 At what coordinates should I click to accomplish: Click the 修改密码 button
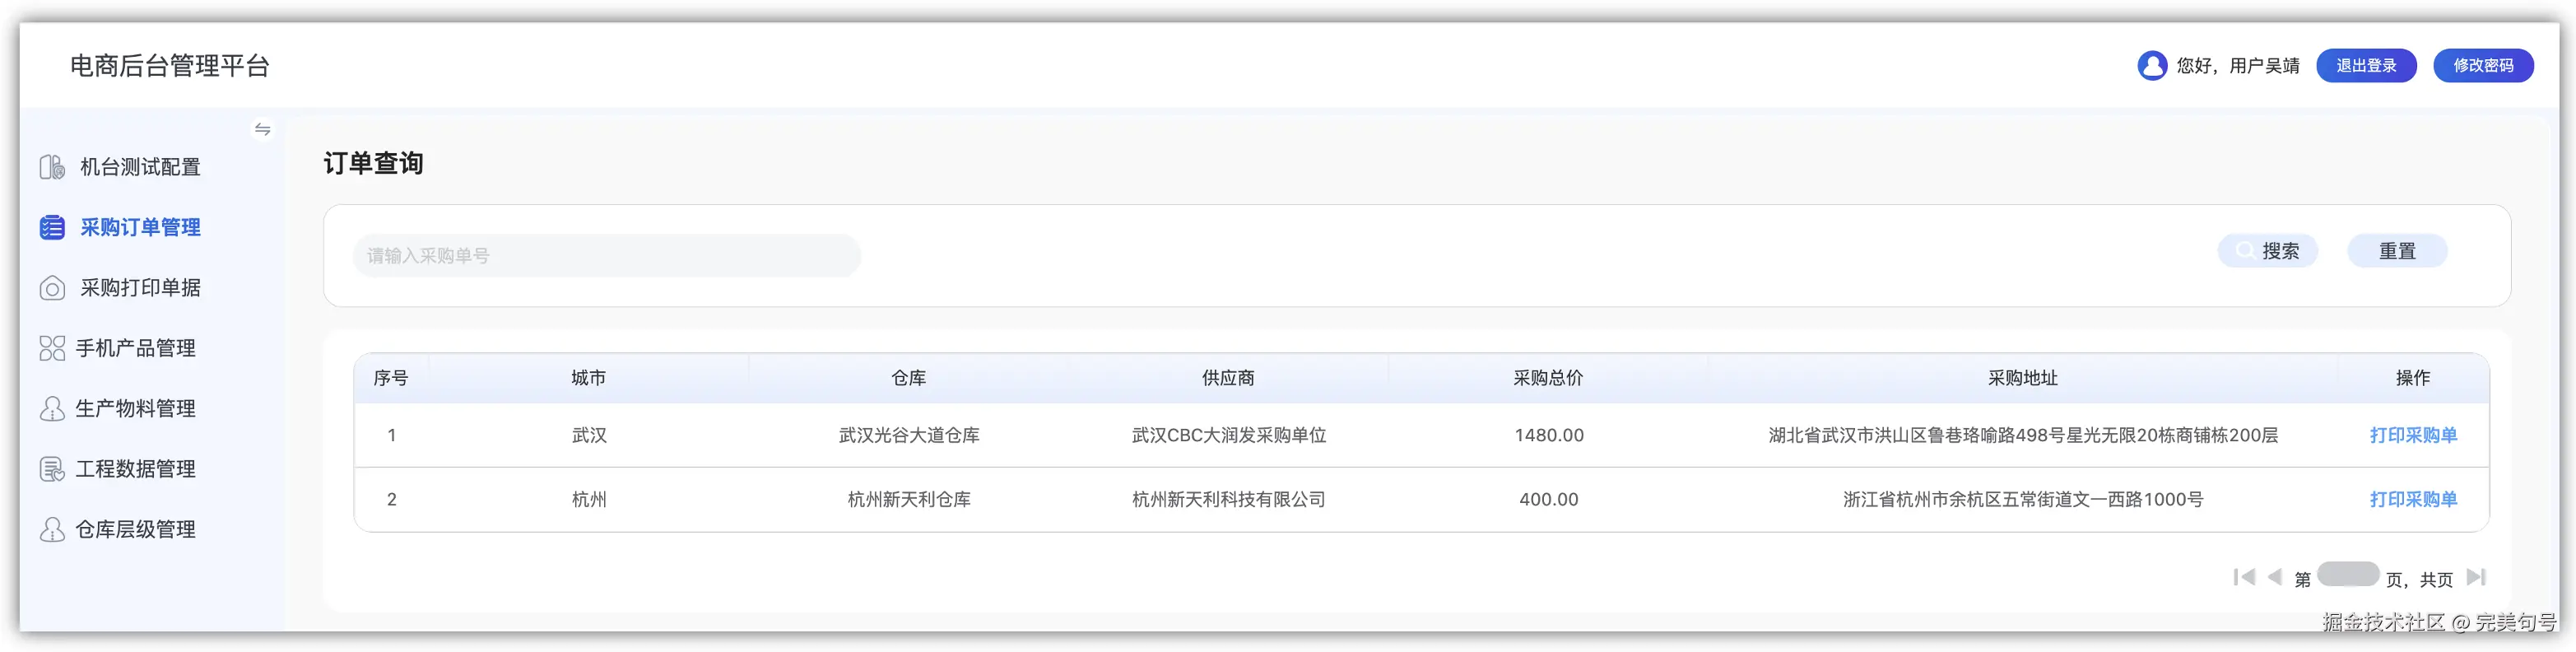(x=2483, y=66)
